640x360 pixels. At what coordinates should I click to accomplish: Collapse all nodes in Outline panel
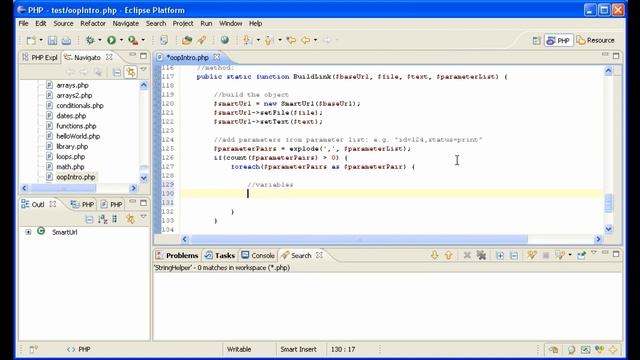(89, 220)
